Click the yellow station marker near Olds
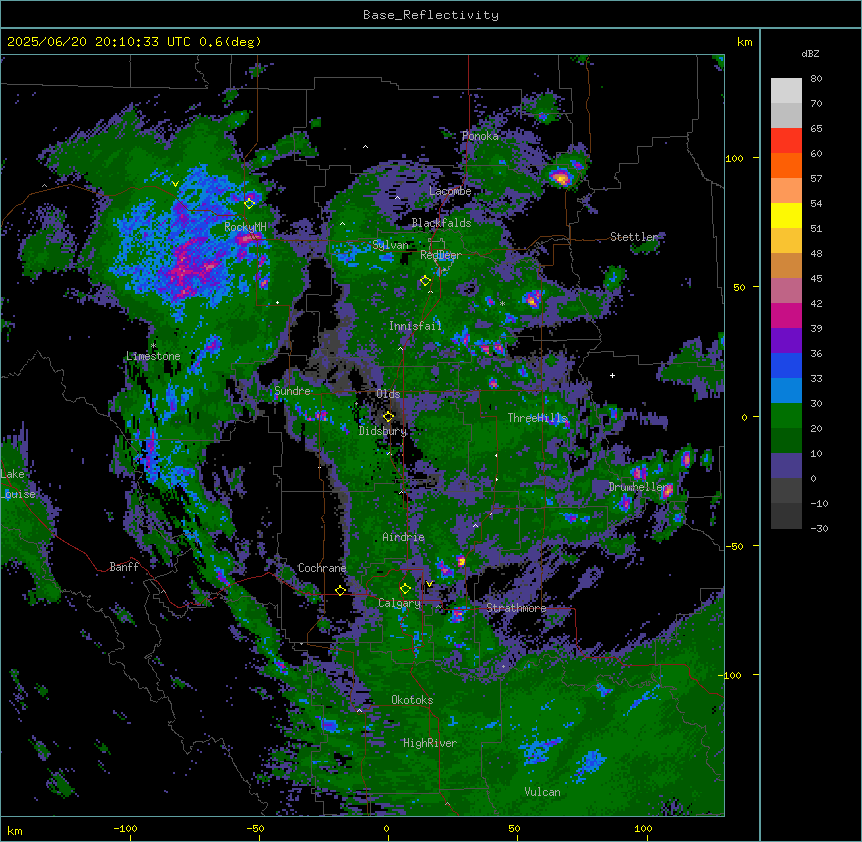This screenshot has width=862, height=842. [x=389, y=417]
